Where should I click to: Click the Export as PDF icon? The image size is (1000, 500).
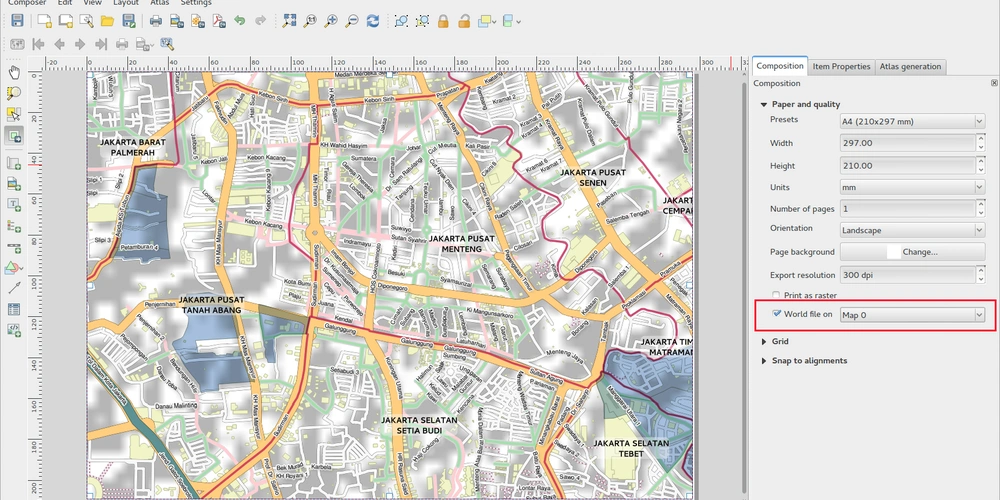point(219,21)
